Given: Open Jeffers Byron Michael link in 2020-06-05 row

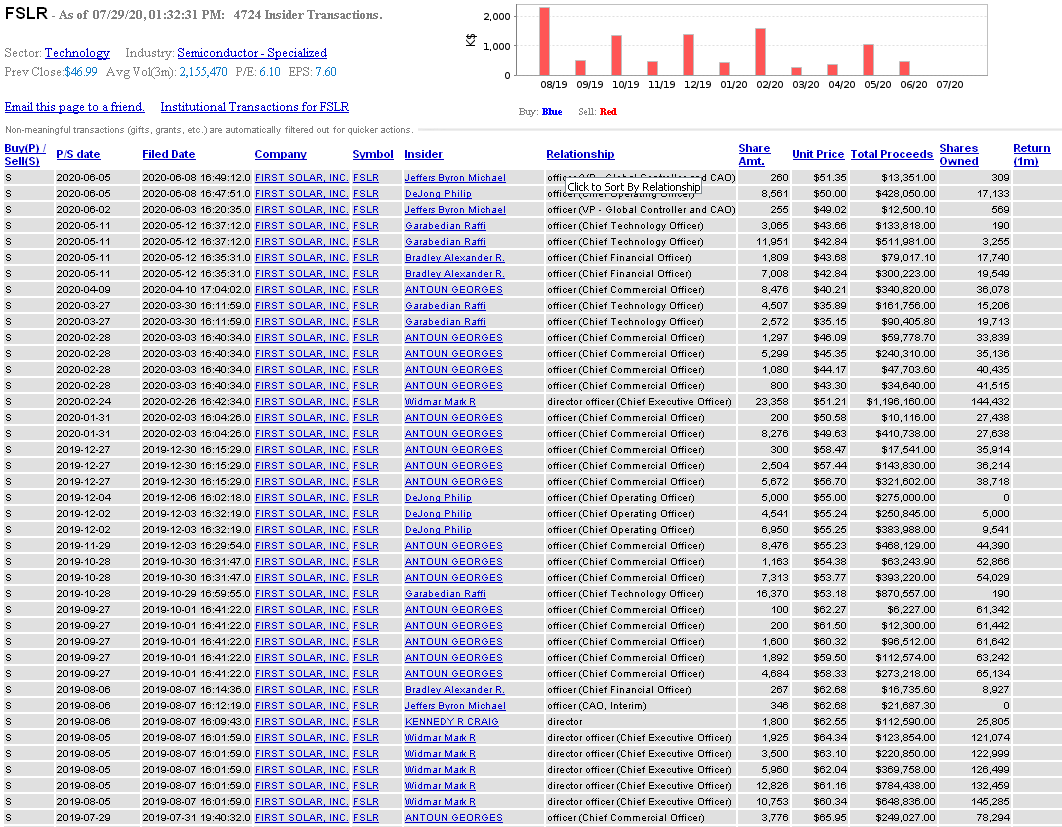Looking at the screenshot, I should click(x=455, y=177).
